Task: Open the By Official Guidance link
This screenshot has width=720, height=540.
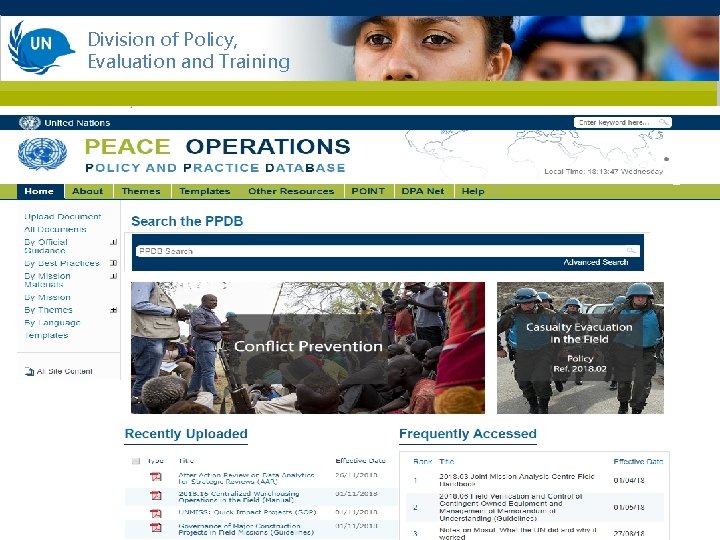Action: pos(46,246)
